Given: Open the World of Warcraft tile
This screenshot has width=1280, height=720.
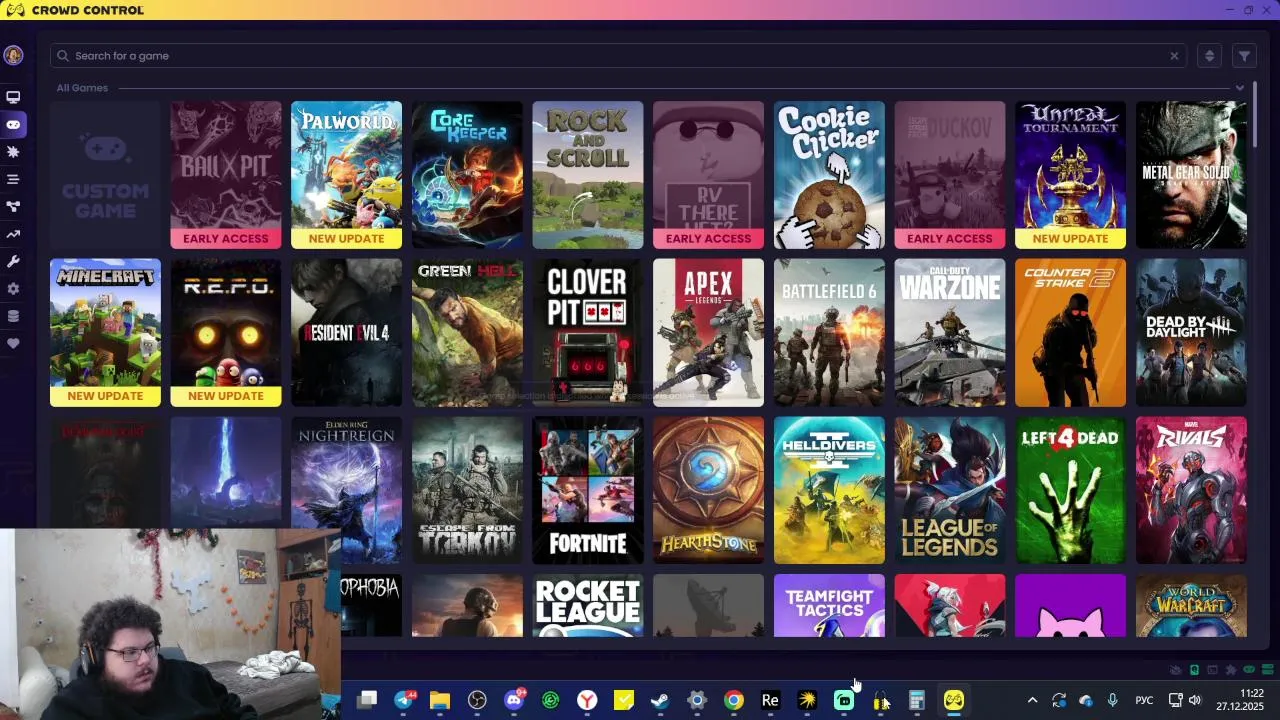Looking at the screenshot, I should tap(1191, 606).
